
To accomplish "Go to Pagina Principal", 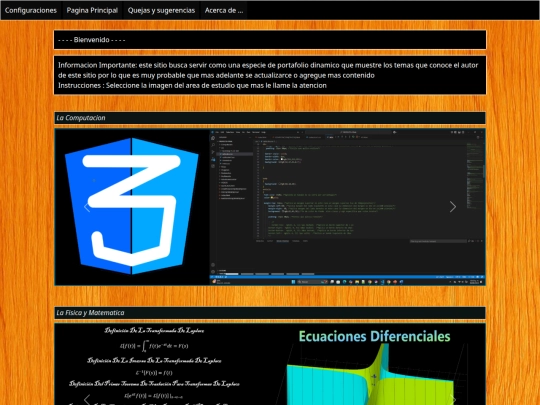I will pyautogui.click(x=92, y=10).
